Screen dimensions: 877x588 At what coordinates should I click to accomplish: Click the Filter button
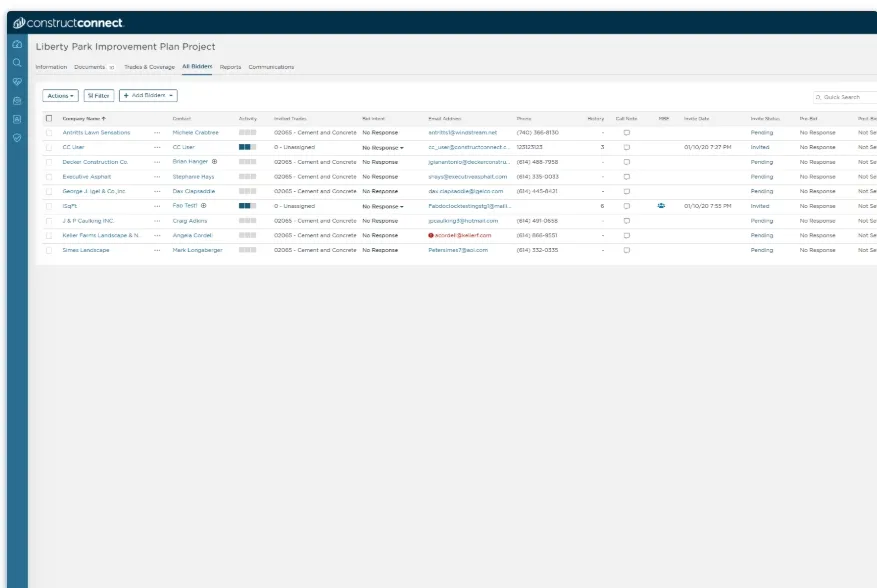99,96
